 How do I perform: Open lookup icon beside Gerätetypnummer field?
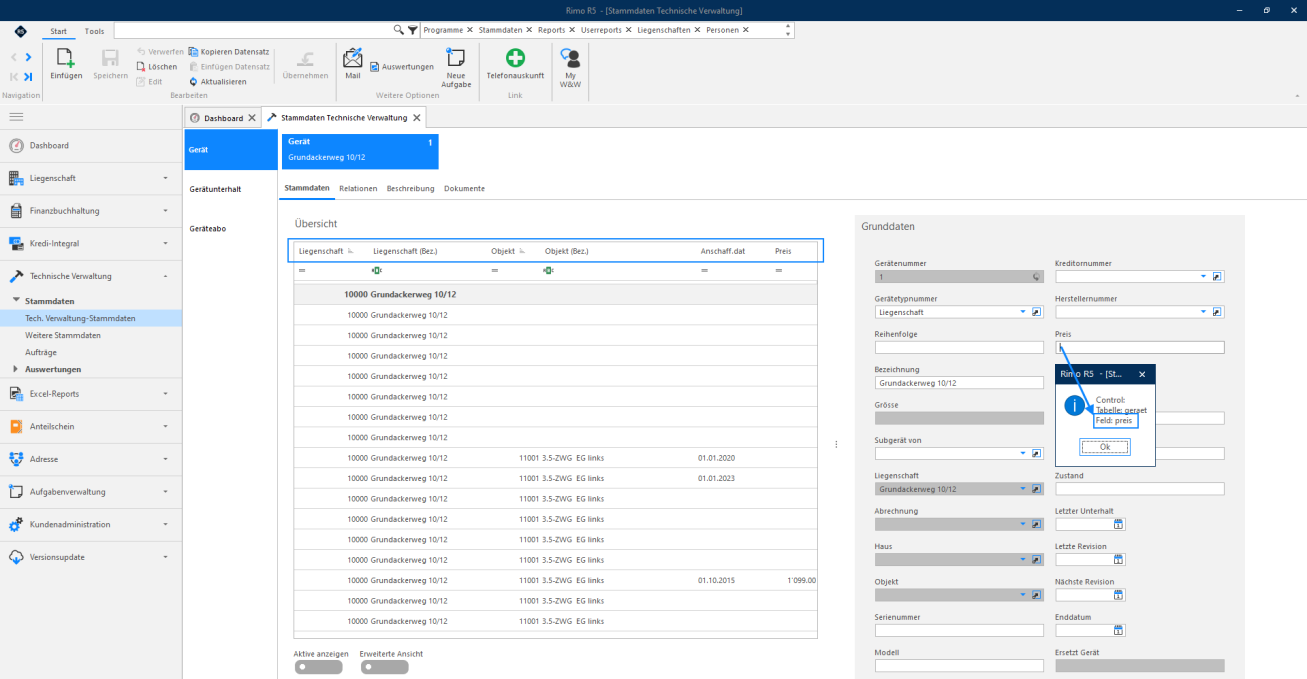click(1036, 312)
